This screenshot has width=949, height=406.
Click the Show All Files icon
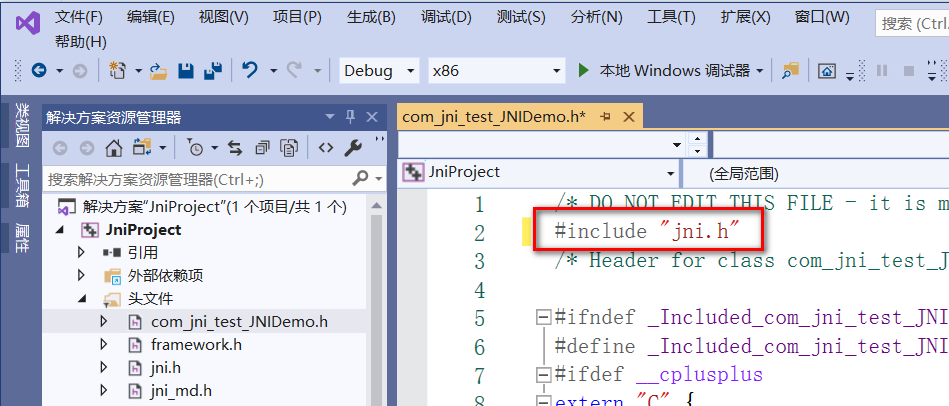(290, 147)
